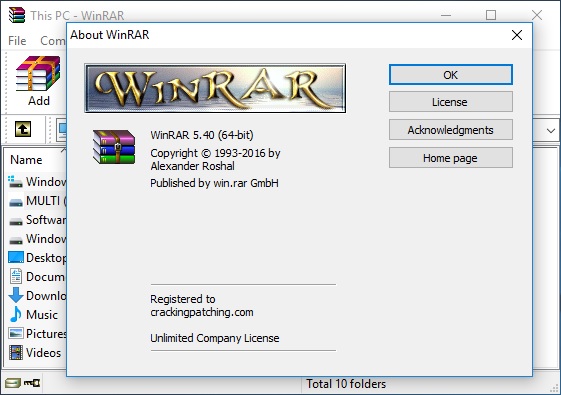The width and height of the screenshot is (561, 395).
Task: Minimize the main WinRAR window
Action: point(446,15)
